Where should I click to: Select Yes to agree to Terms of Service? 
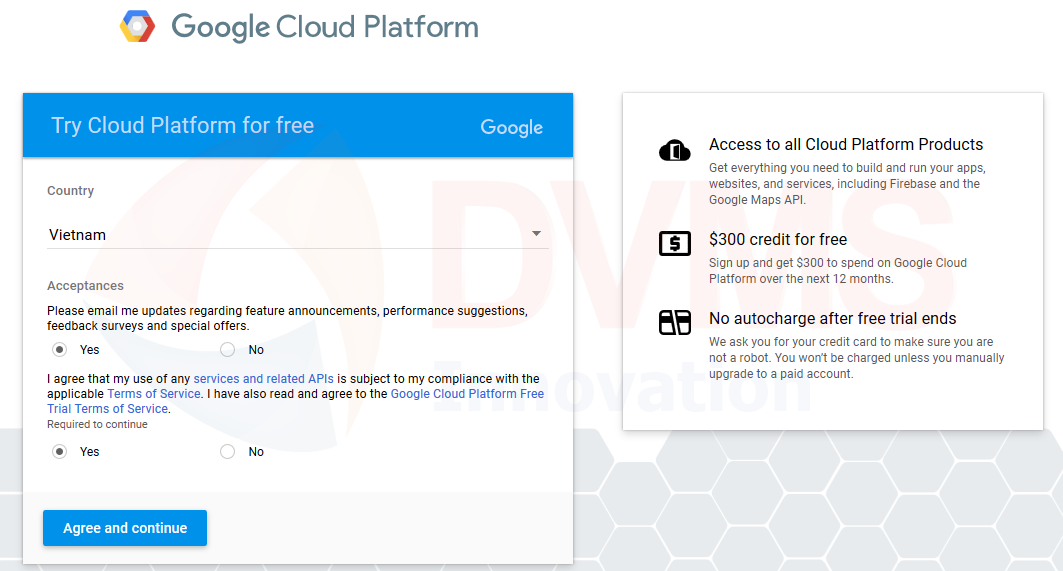[x=60, y=452]
